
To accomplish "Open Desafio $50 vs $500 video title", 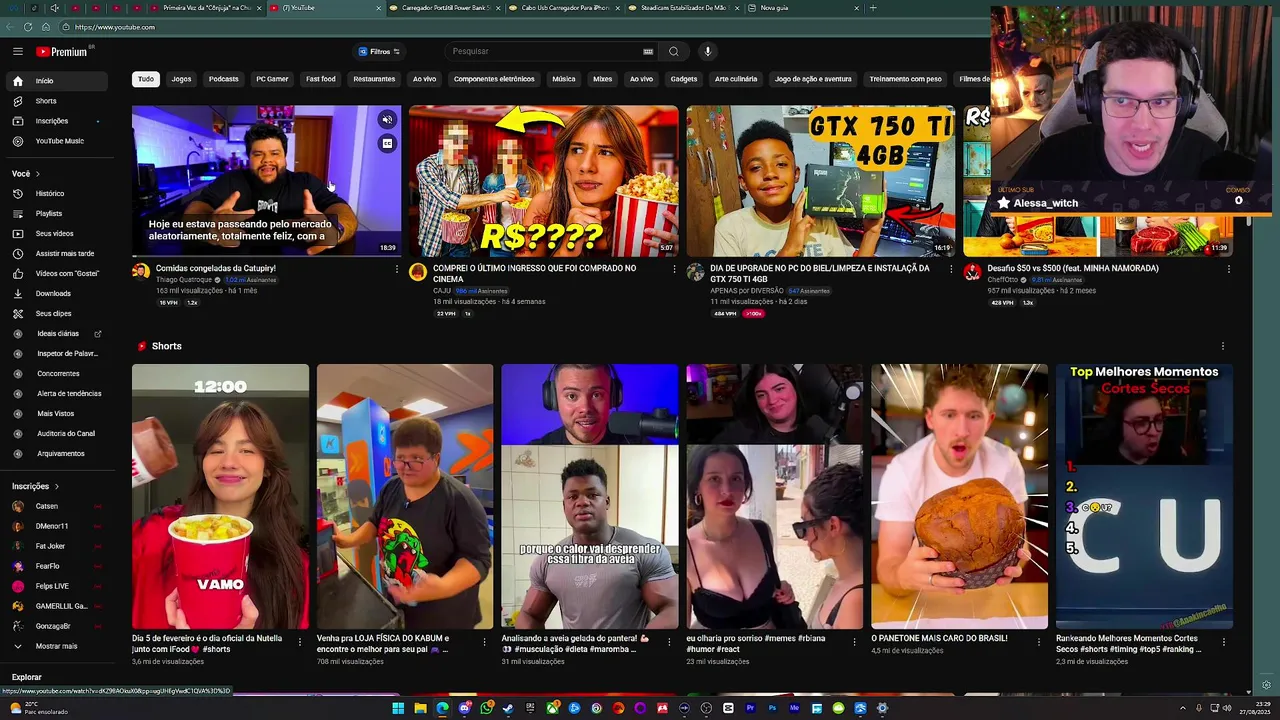I will coord(1073,268).
